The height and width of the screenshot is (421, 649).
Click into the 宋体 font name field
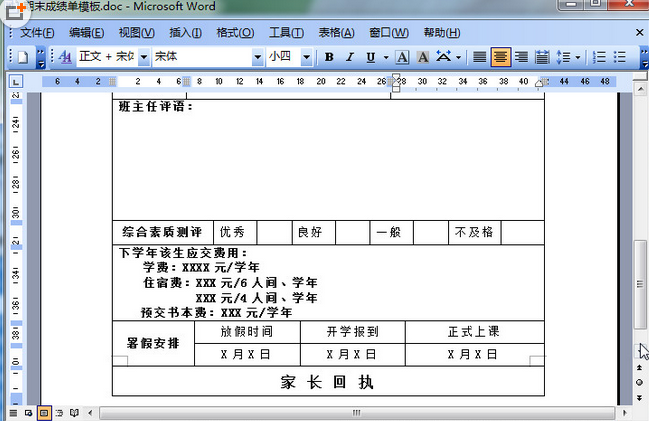click(x=202, y=57)
